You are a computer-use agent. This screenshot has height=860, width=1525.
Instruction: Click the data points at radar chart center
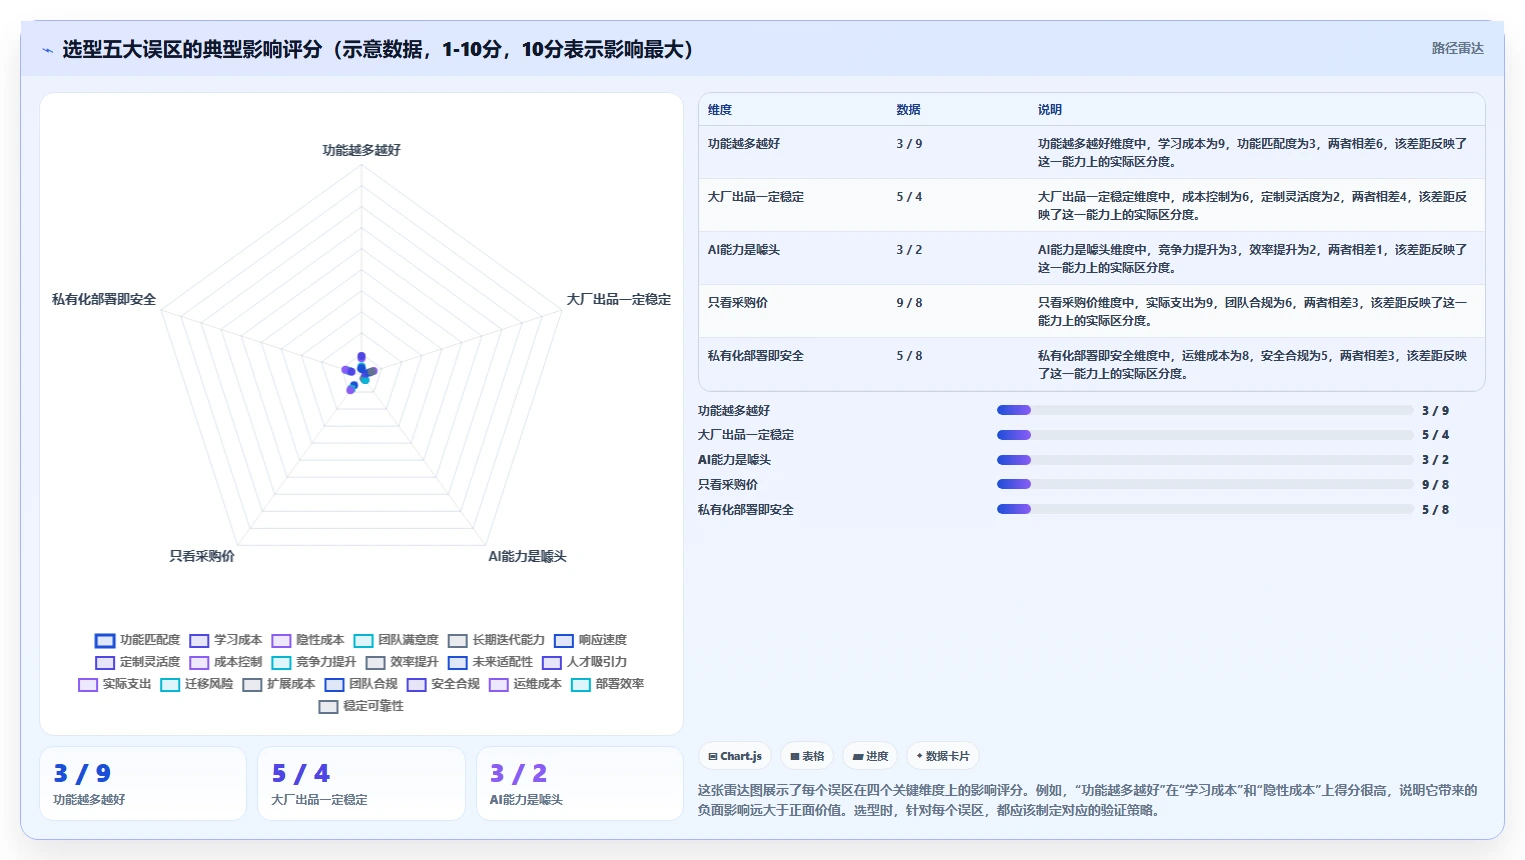361,372
